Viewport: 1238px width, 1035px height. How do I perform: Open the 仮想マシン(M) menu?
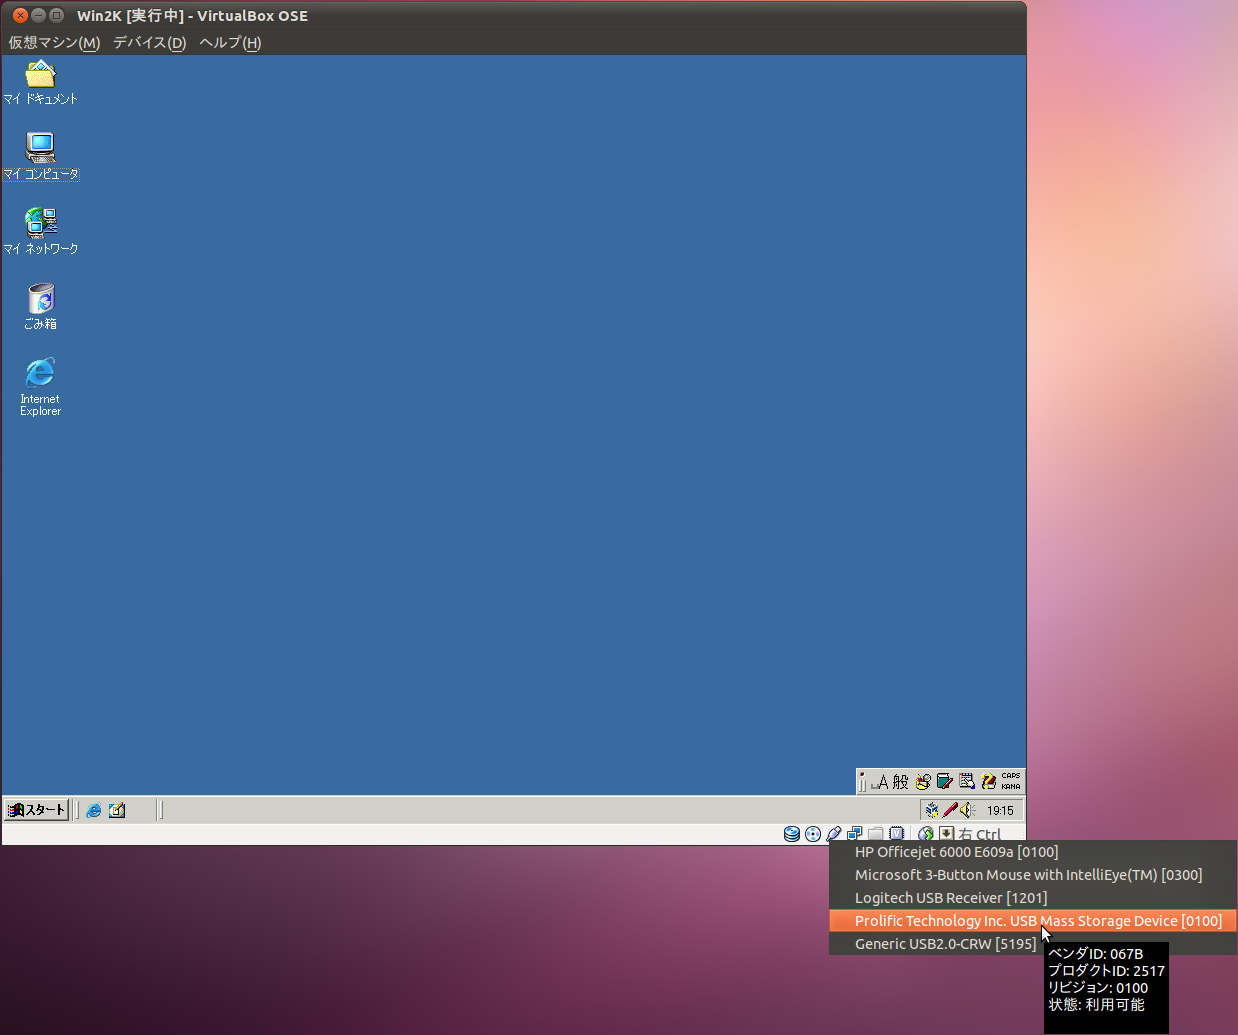(x=54, y=42)
